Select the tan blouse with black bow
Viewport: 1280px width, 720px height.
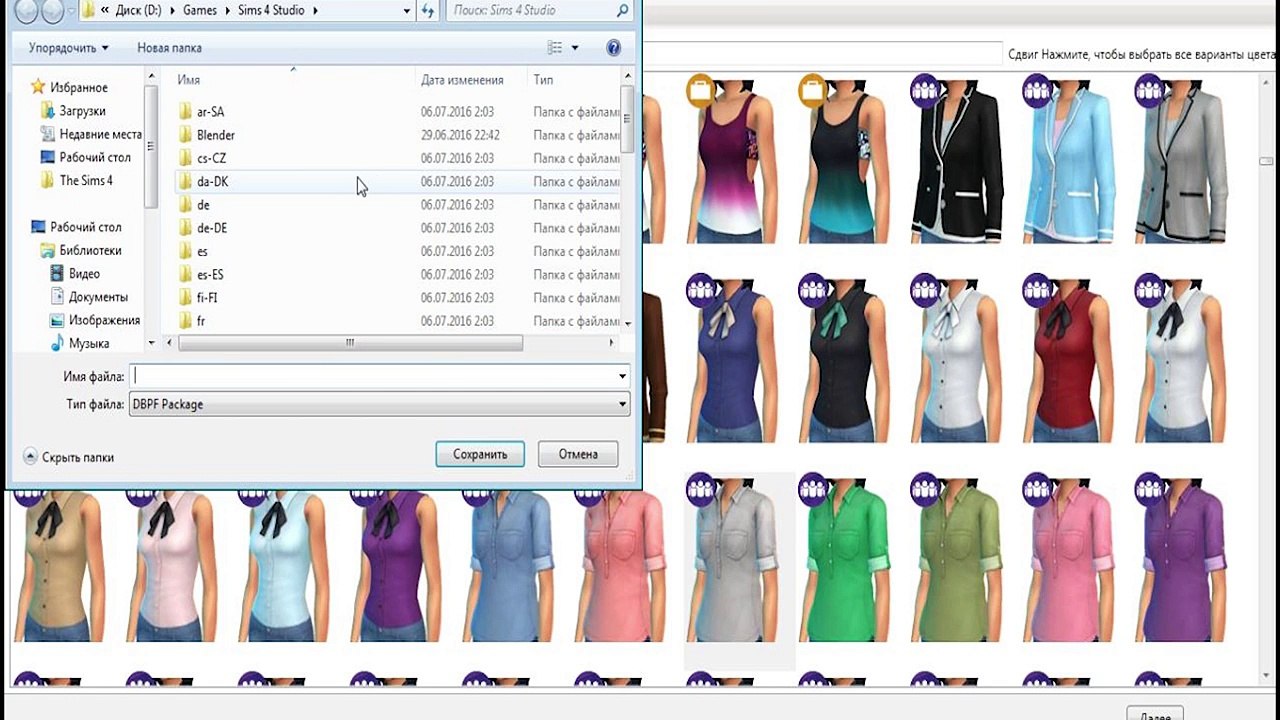click(62, 565)
